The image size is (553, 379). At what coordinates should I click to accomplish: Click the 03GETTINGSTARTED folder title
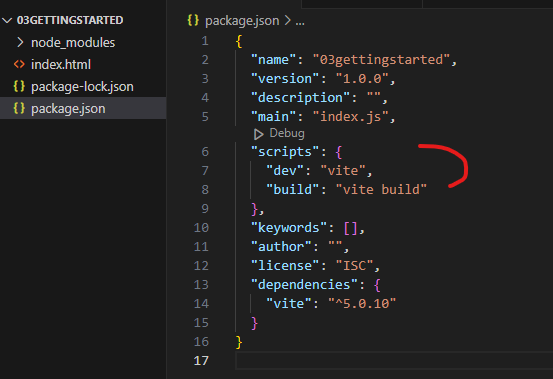coord(70,20)
